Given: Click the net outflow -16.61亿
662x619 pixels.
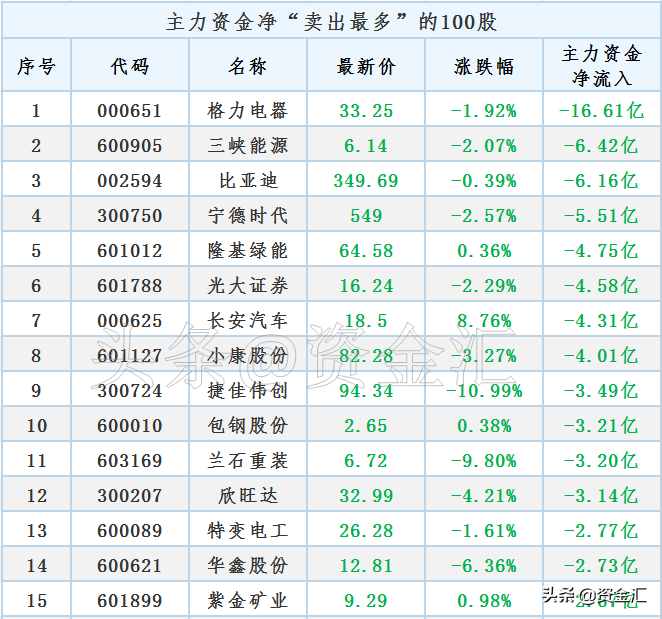Looking at the screenshot, I should [601, 111].
